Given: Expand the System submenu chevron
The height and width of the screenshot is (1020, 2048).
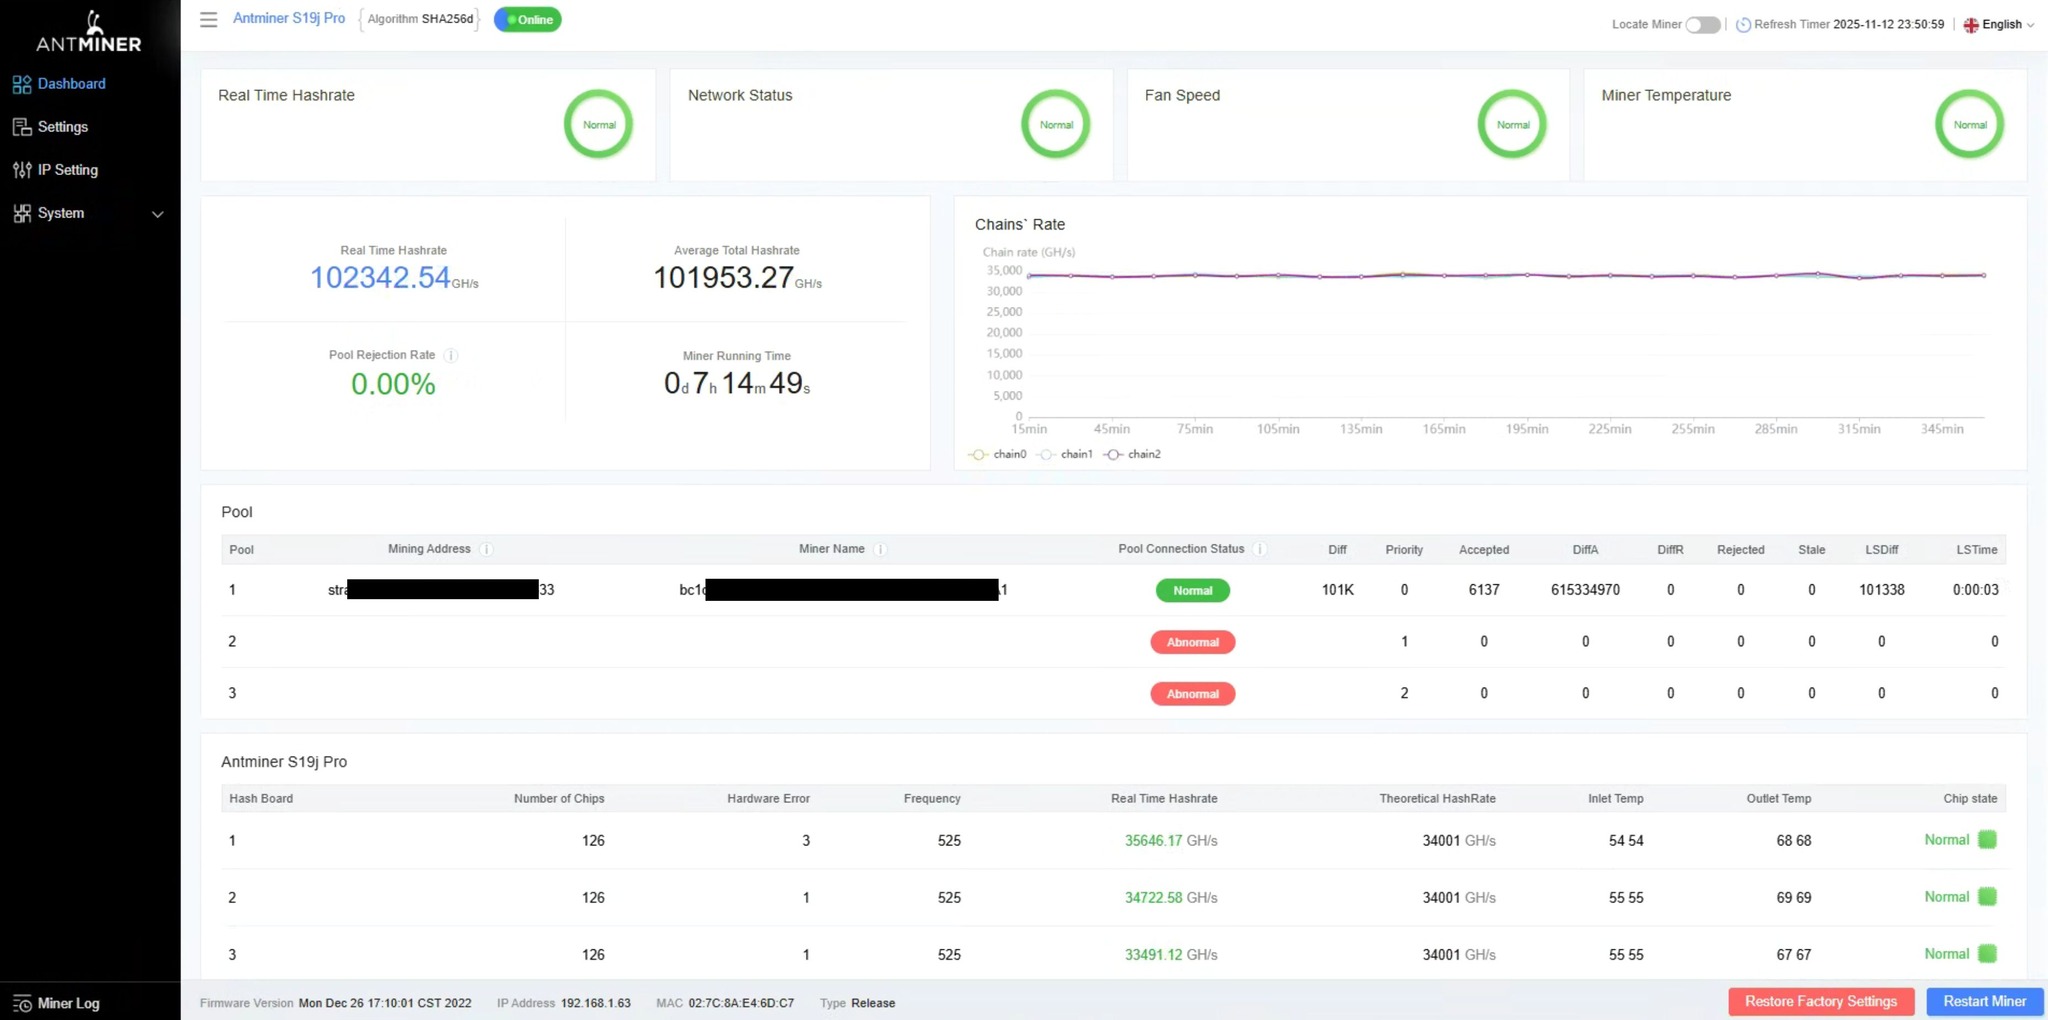Looking at the screenshot, I should tap(157, 214).
